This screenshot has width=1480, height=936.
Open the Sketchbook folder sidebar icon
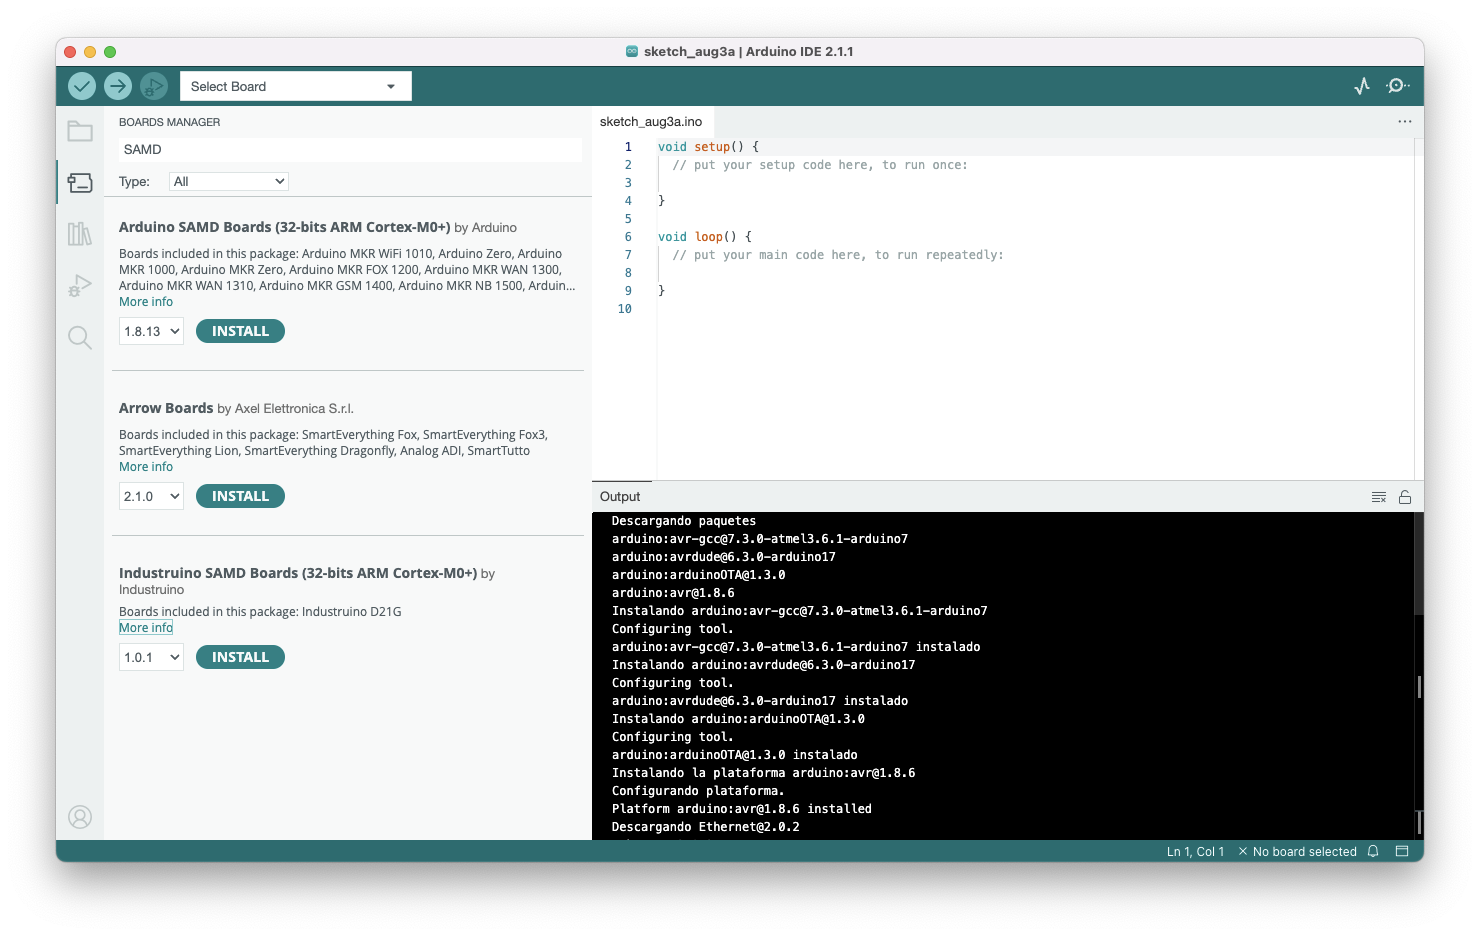(x=80, y=131)
